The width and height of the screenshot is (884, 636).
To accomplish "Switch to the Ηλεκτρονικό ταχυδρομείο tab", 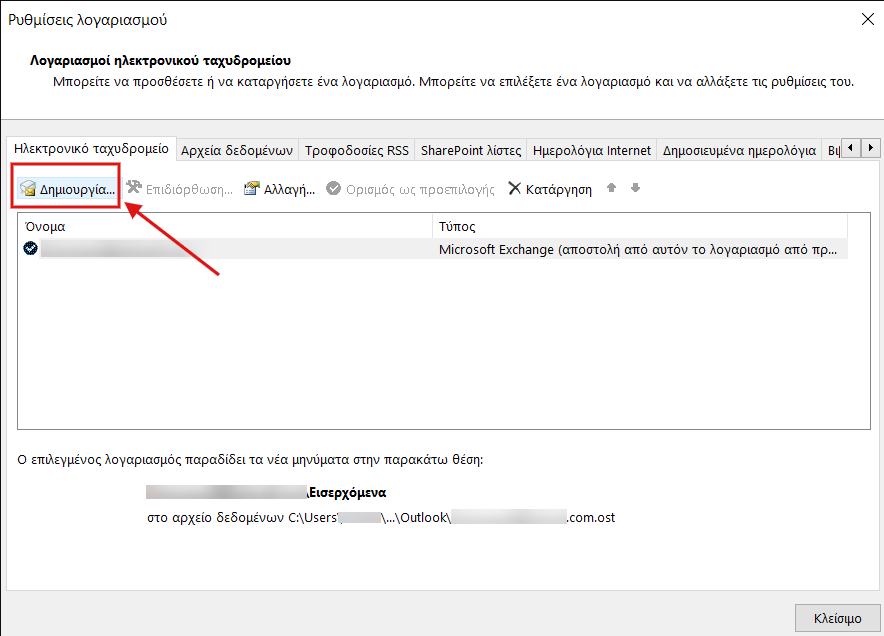I will (91, 149).
